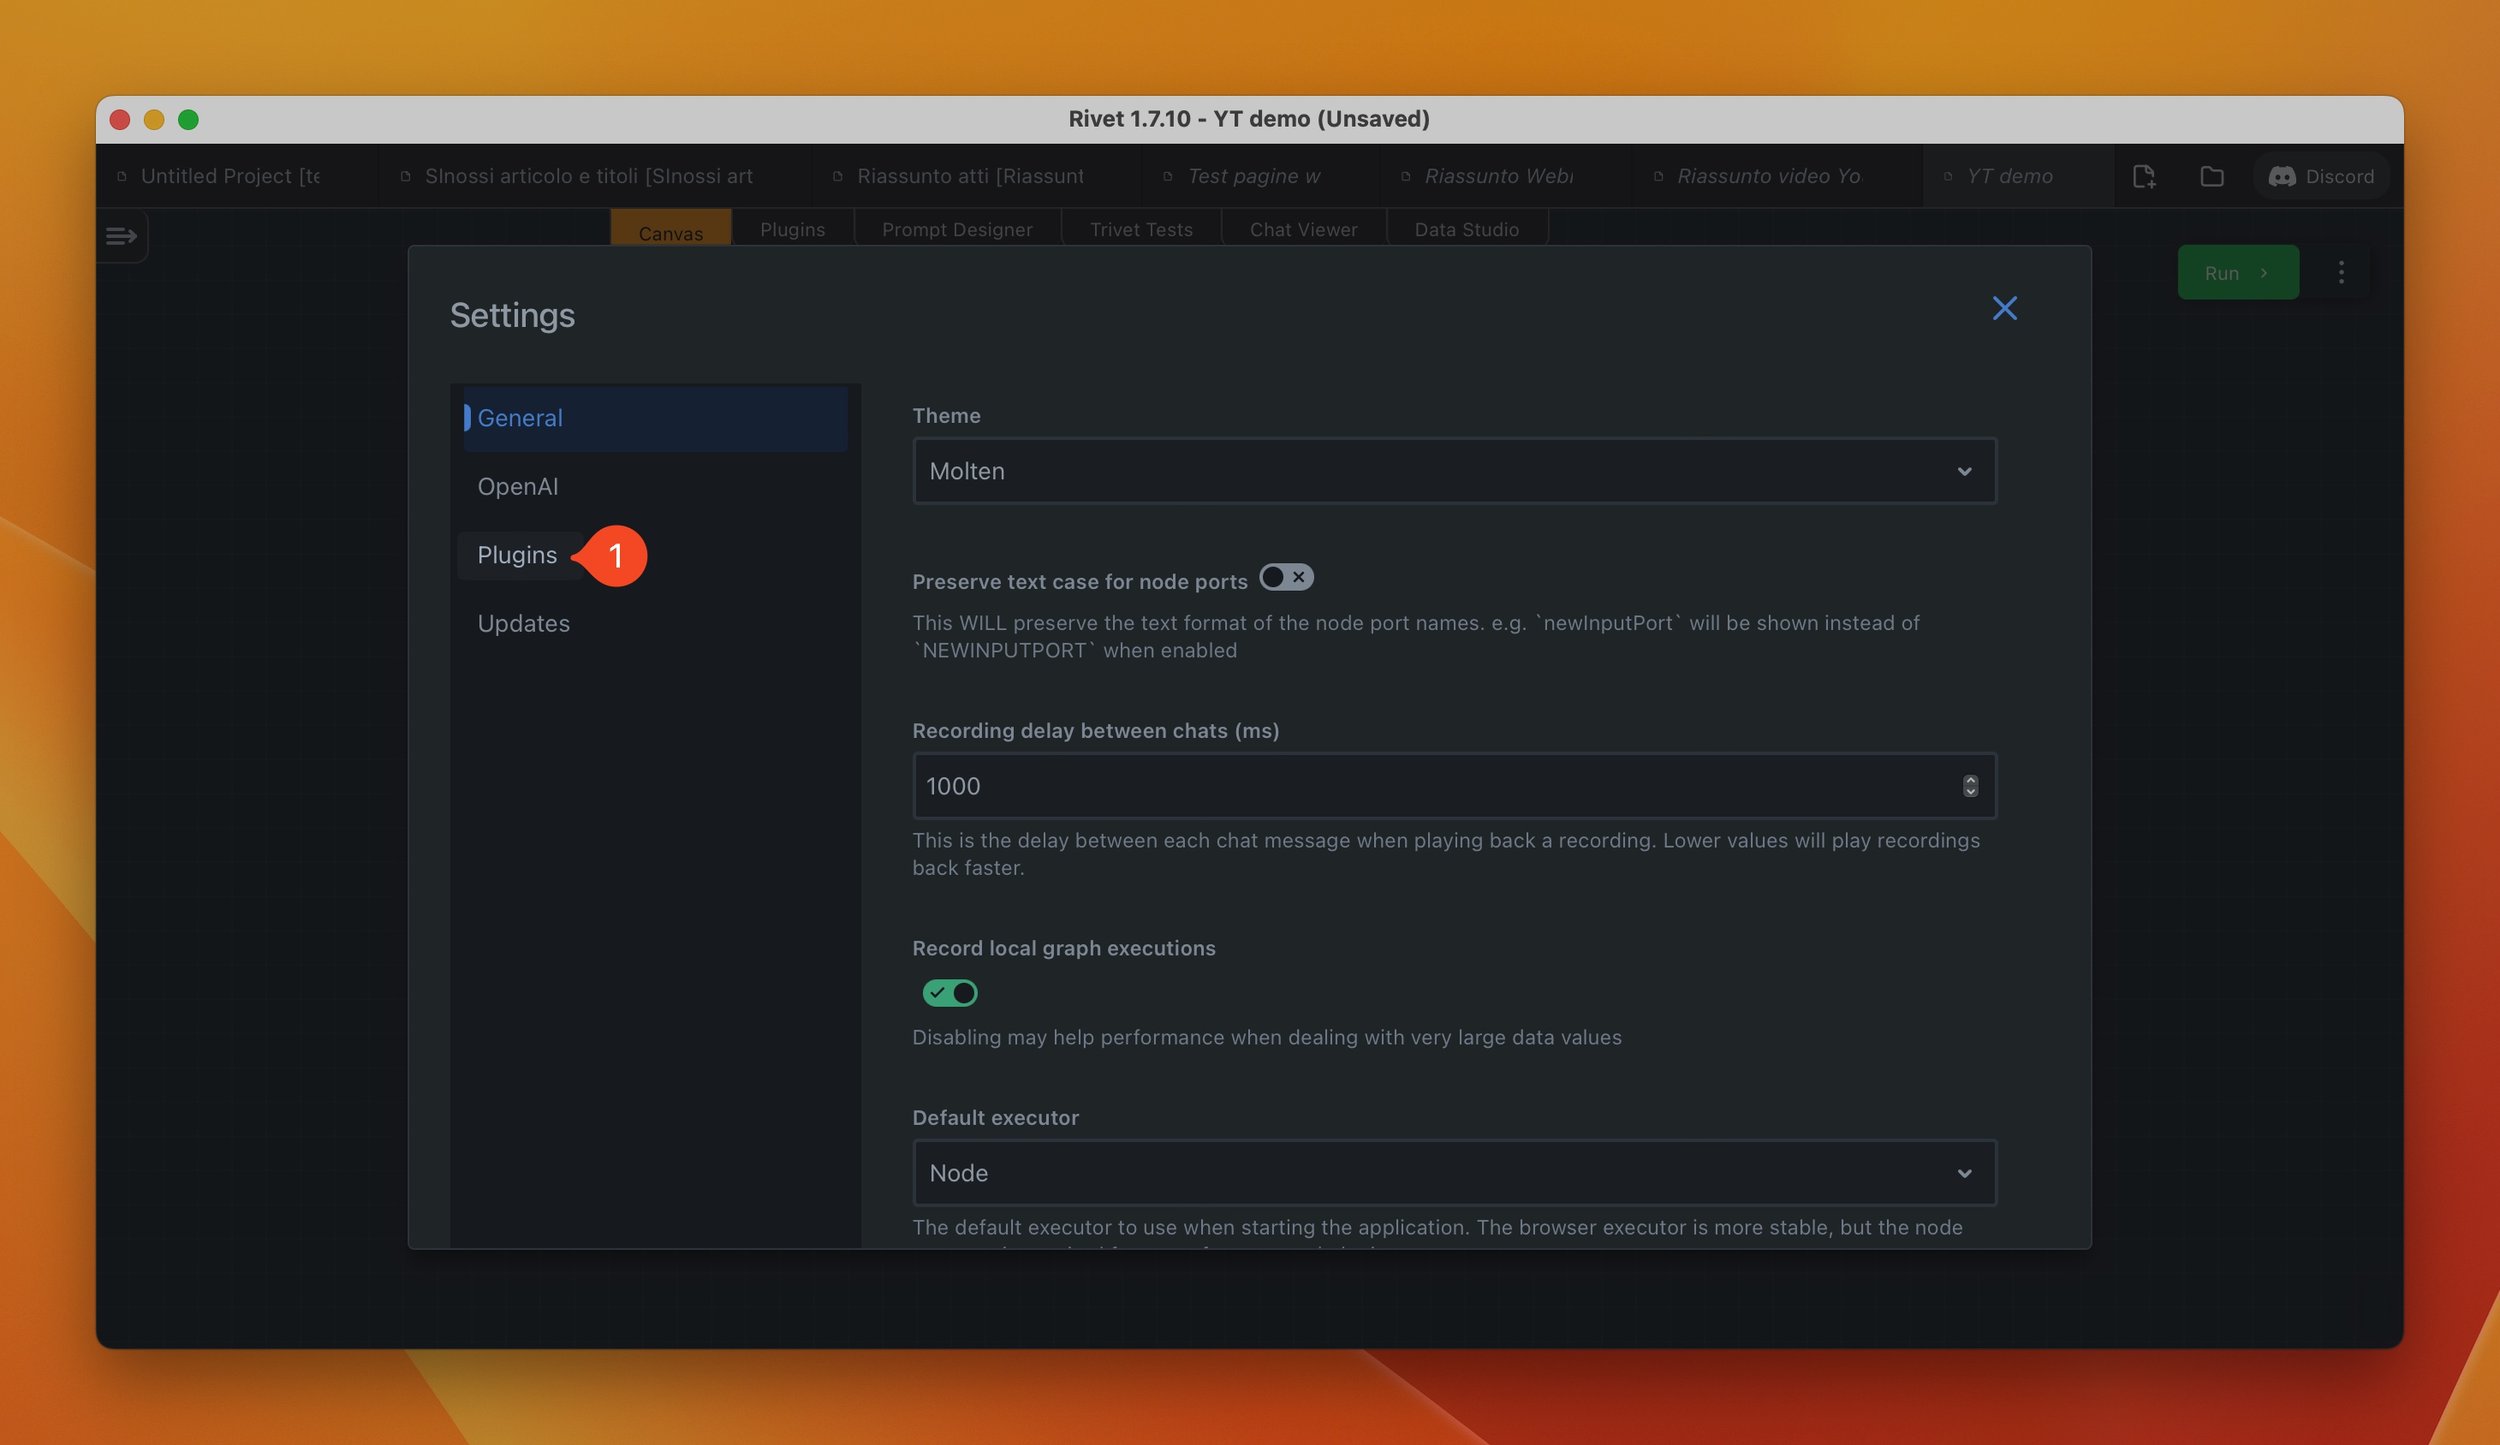This screenshot has width=2500, height=1445.
Task: Click the description starting 'This WILL preserve'
Action: click(1415, 637)
